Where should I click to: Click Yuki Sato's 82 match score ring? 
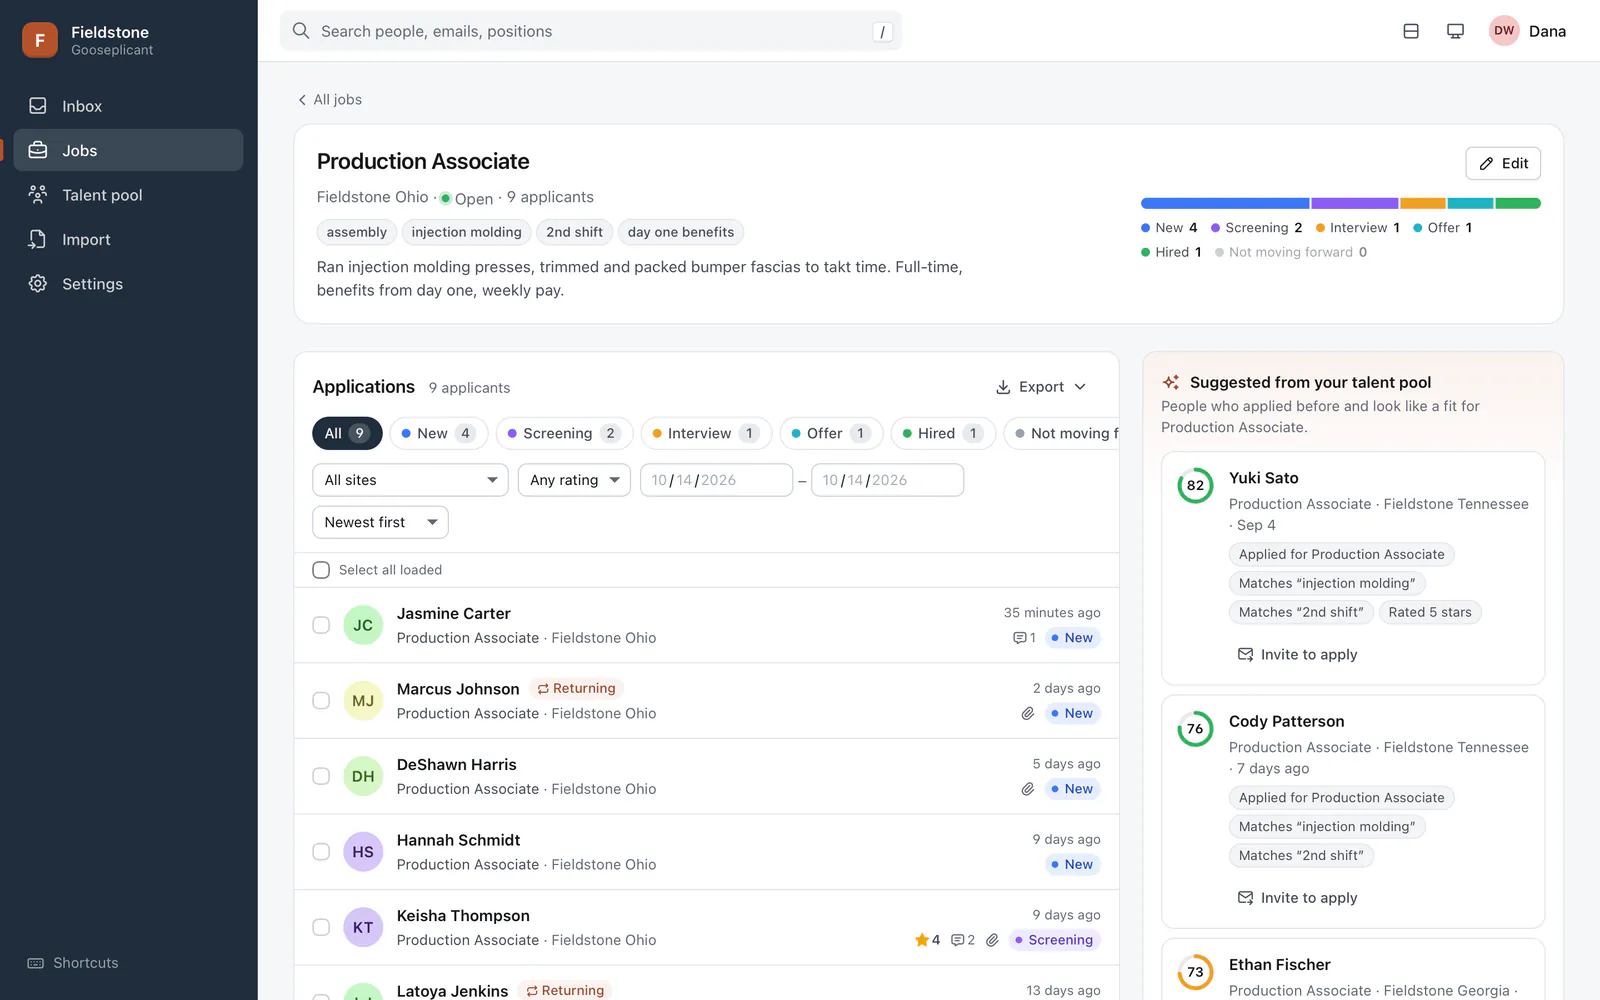(1195, 486)
